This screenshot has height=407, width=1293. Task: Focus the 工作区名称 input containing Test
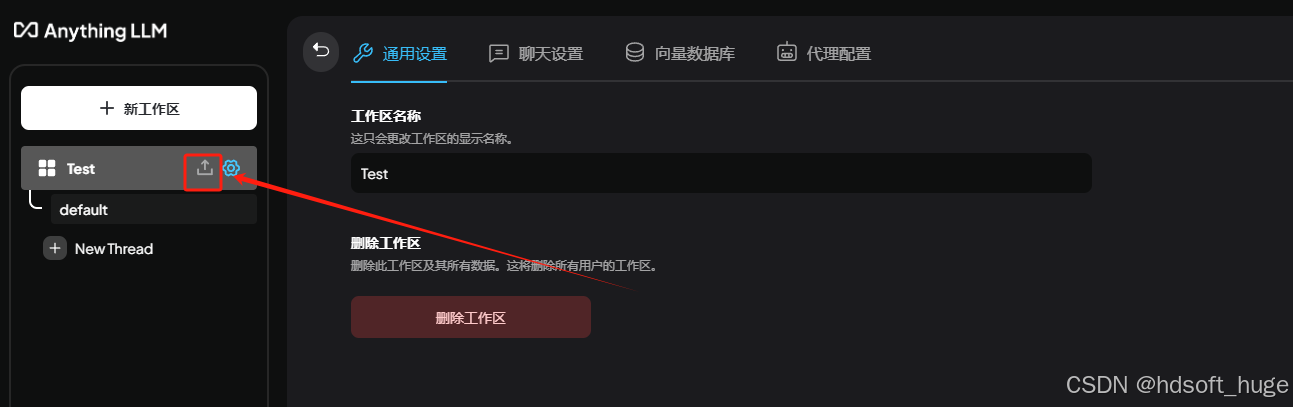click(x=721, y=173)
